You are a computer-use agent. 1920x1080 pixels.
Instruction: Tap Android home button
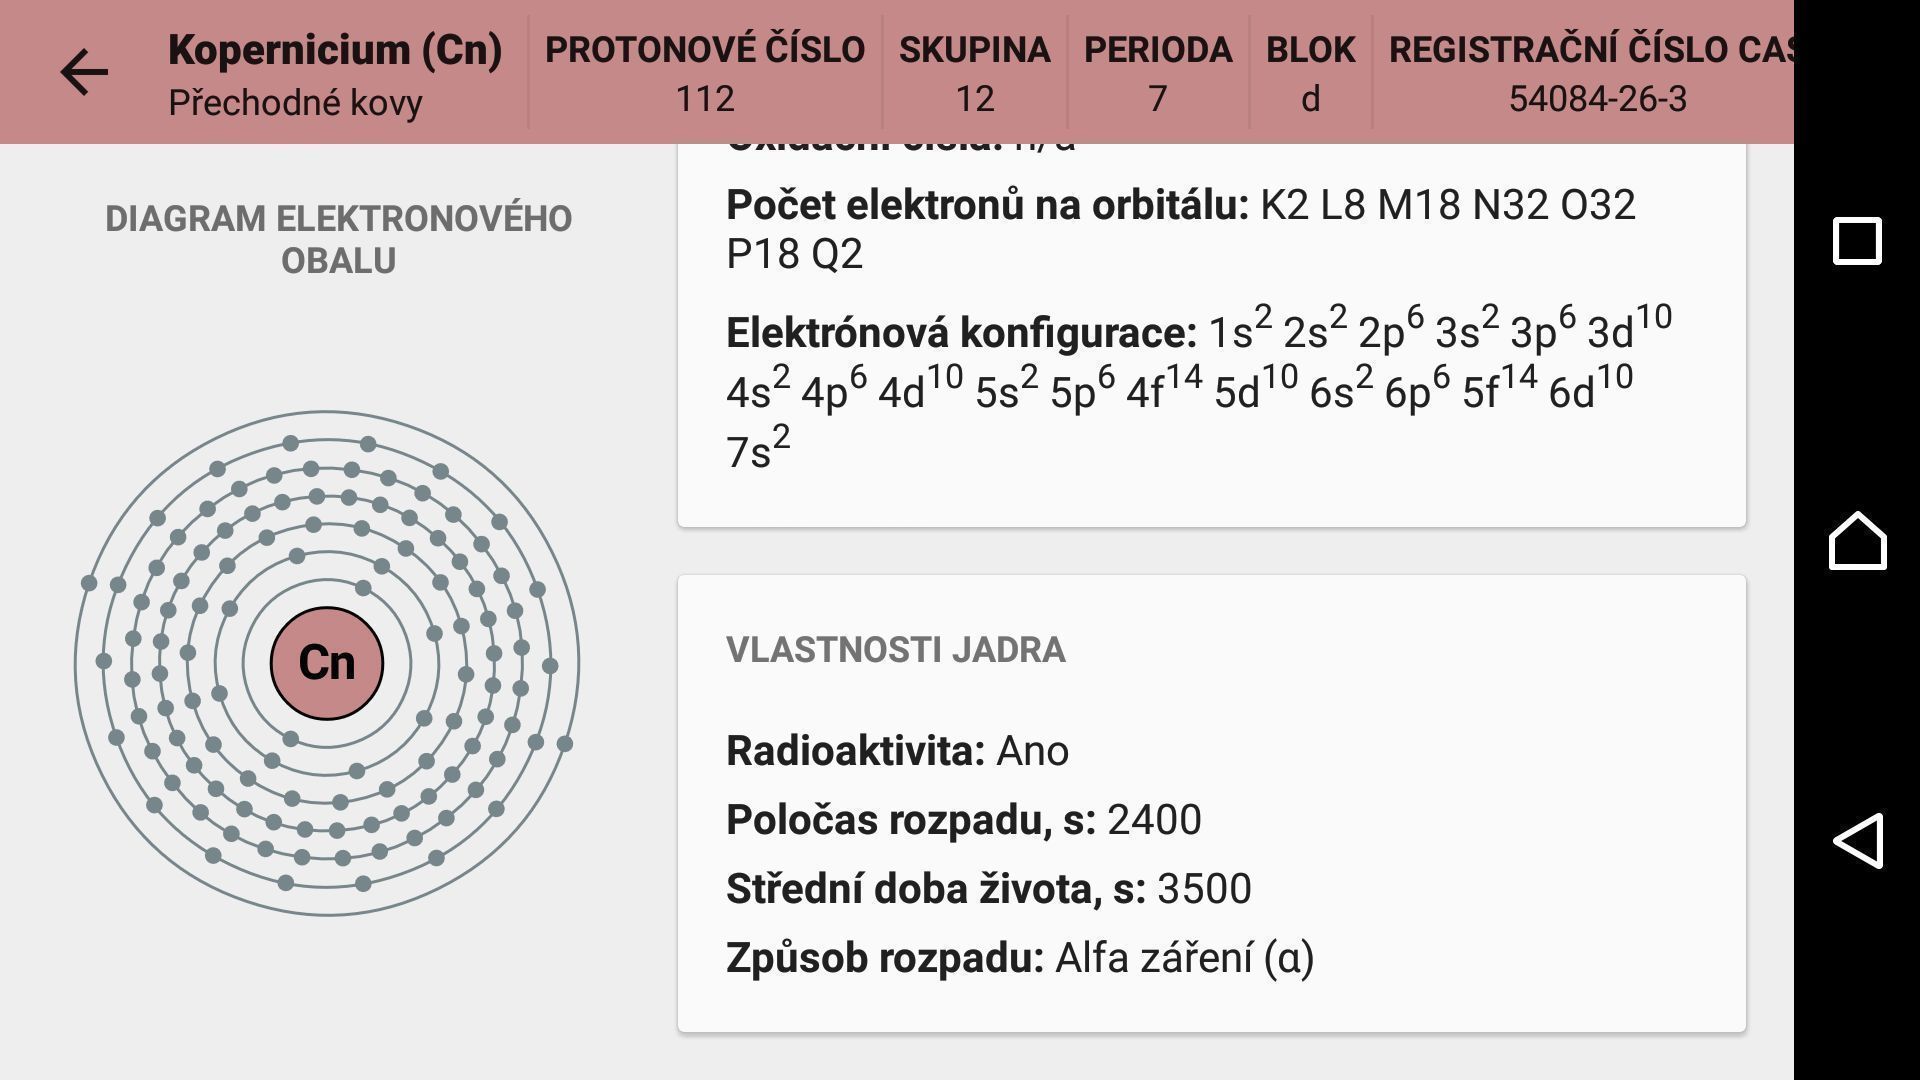[x=1857, y=541]
